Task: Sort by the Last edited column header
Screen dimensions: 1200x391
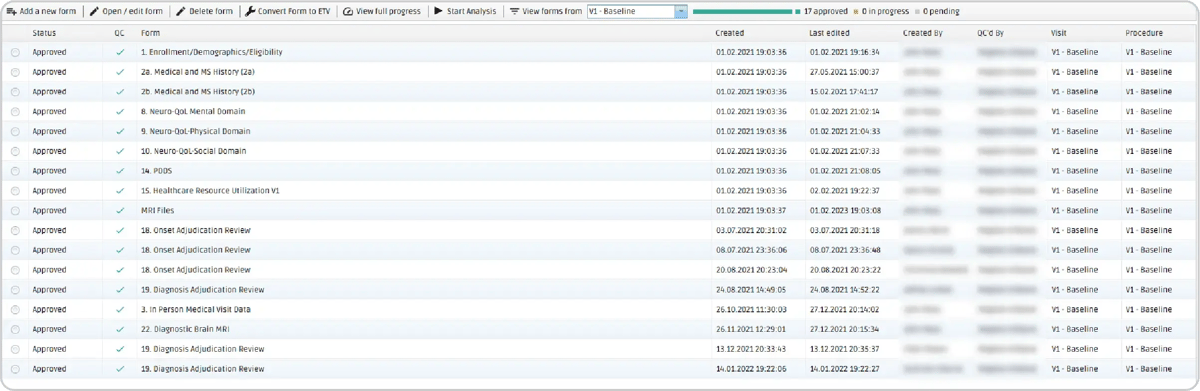Action: coord(829,33)
